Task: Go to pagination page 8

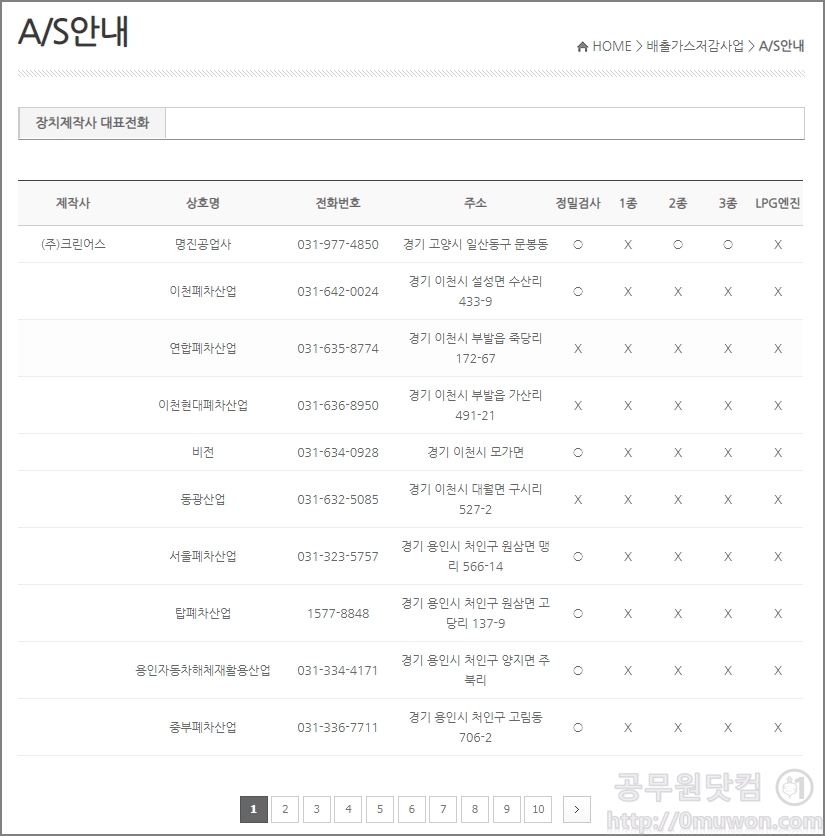Action: (475, 809)
